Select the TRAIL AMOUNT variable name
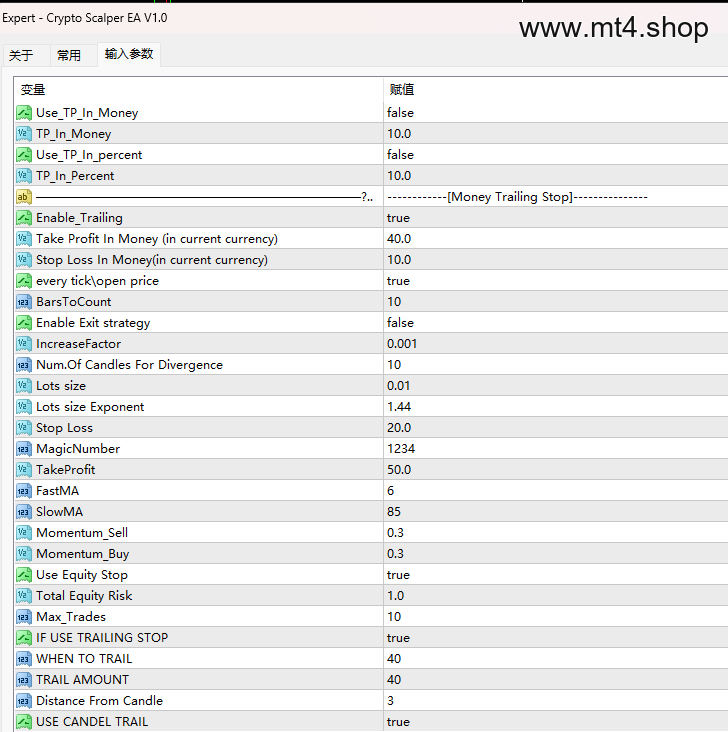The image size is (728, 732). point(82,680)
